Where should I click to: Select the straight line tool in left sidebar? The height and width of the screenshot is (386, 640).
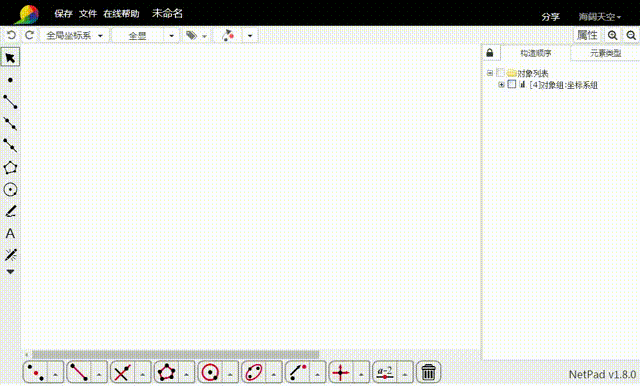10,124
